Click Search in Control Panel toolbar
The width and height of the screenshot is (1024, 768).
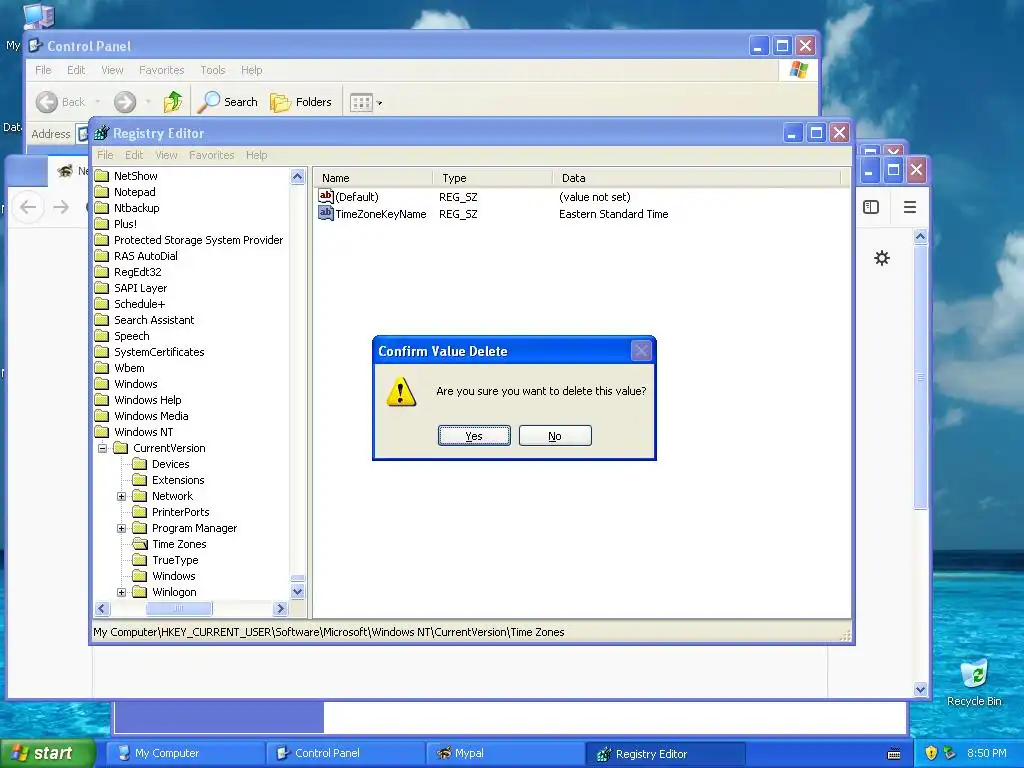tap(228, 102)
